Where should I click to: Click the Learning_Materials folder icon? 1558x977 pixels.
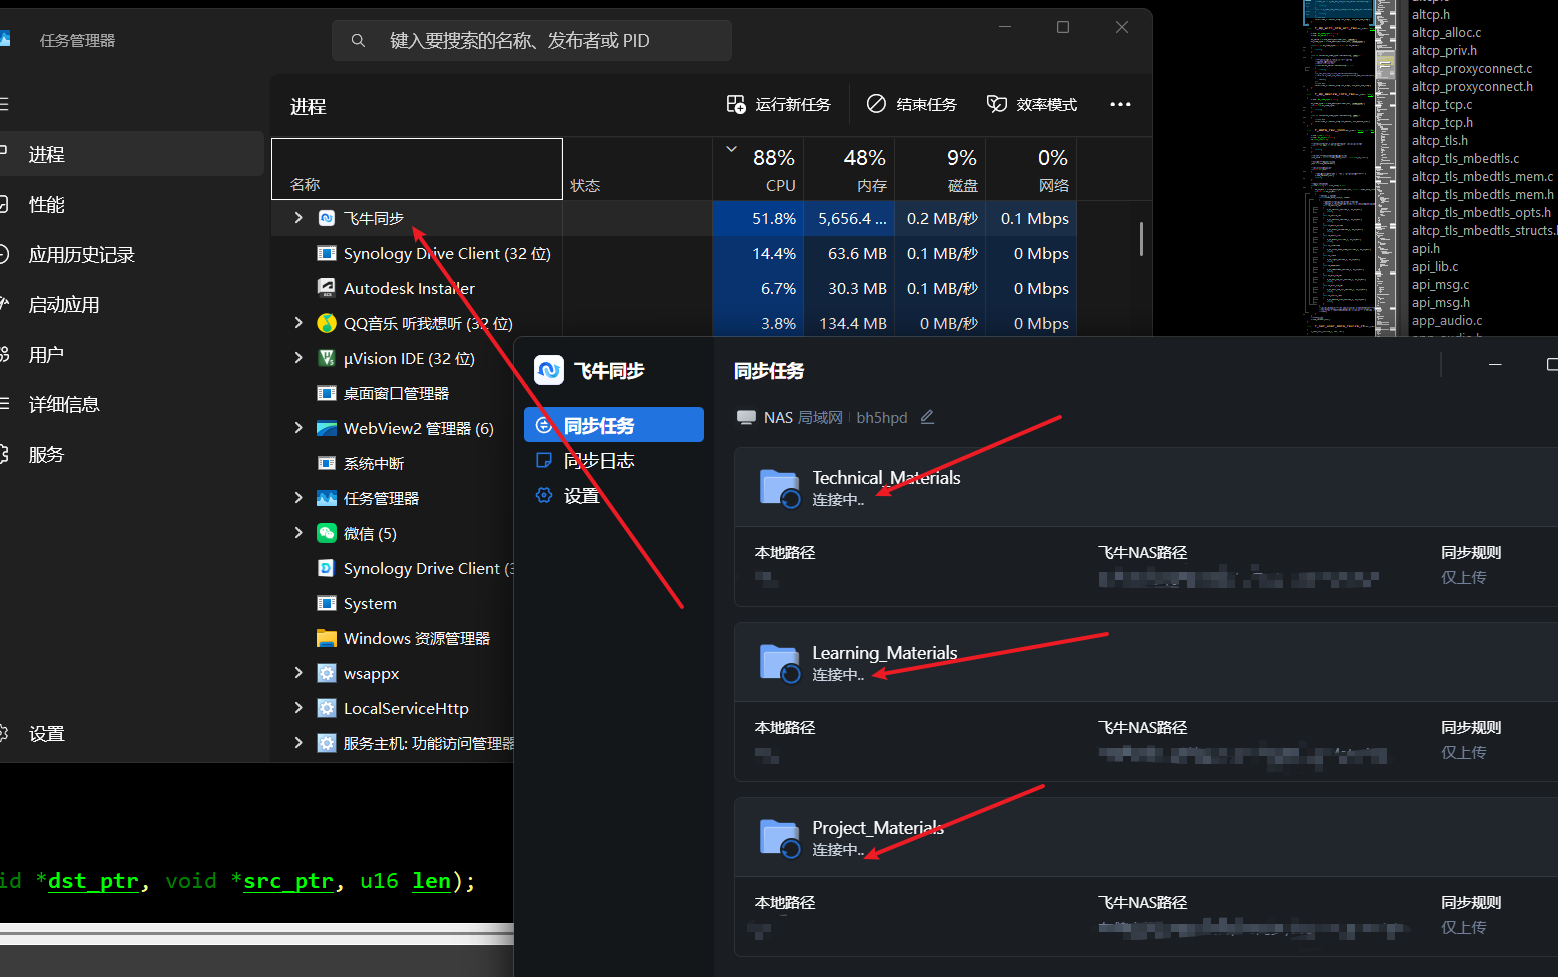780,663
